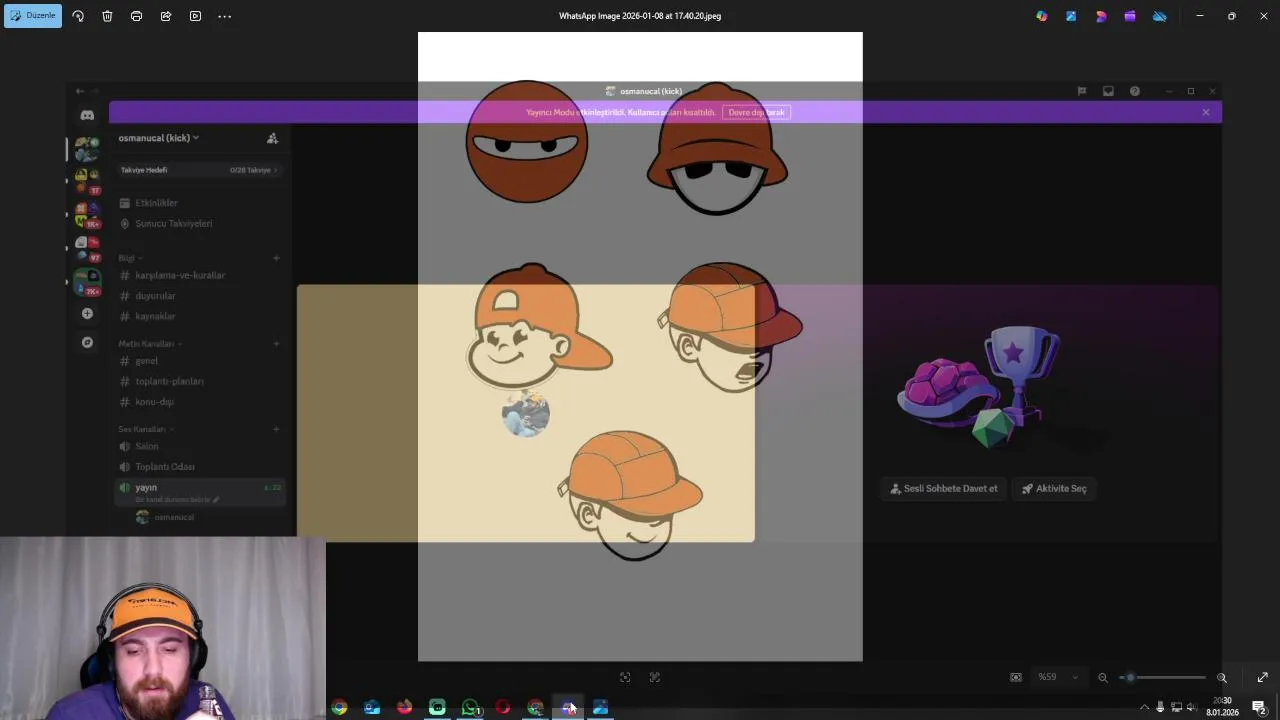Click the multicolored swirl icon in Photos title bar
Image resolution: width=1280 pixels, height=720 pixels.
tap(1042, 16)
